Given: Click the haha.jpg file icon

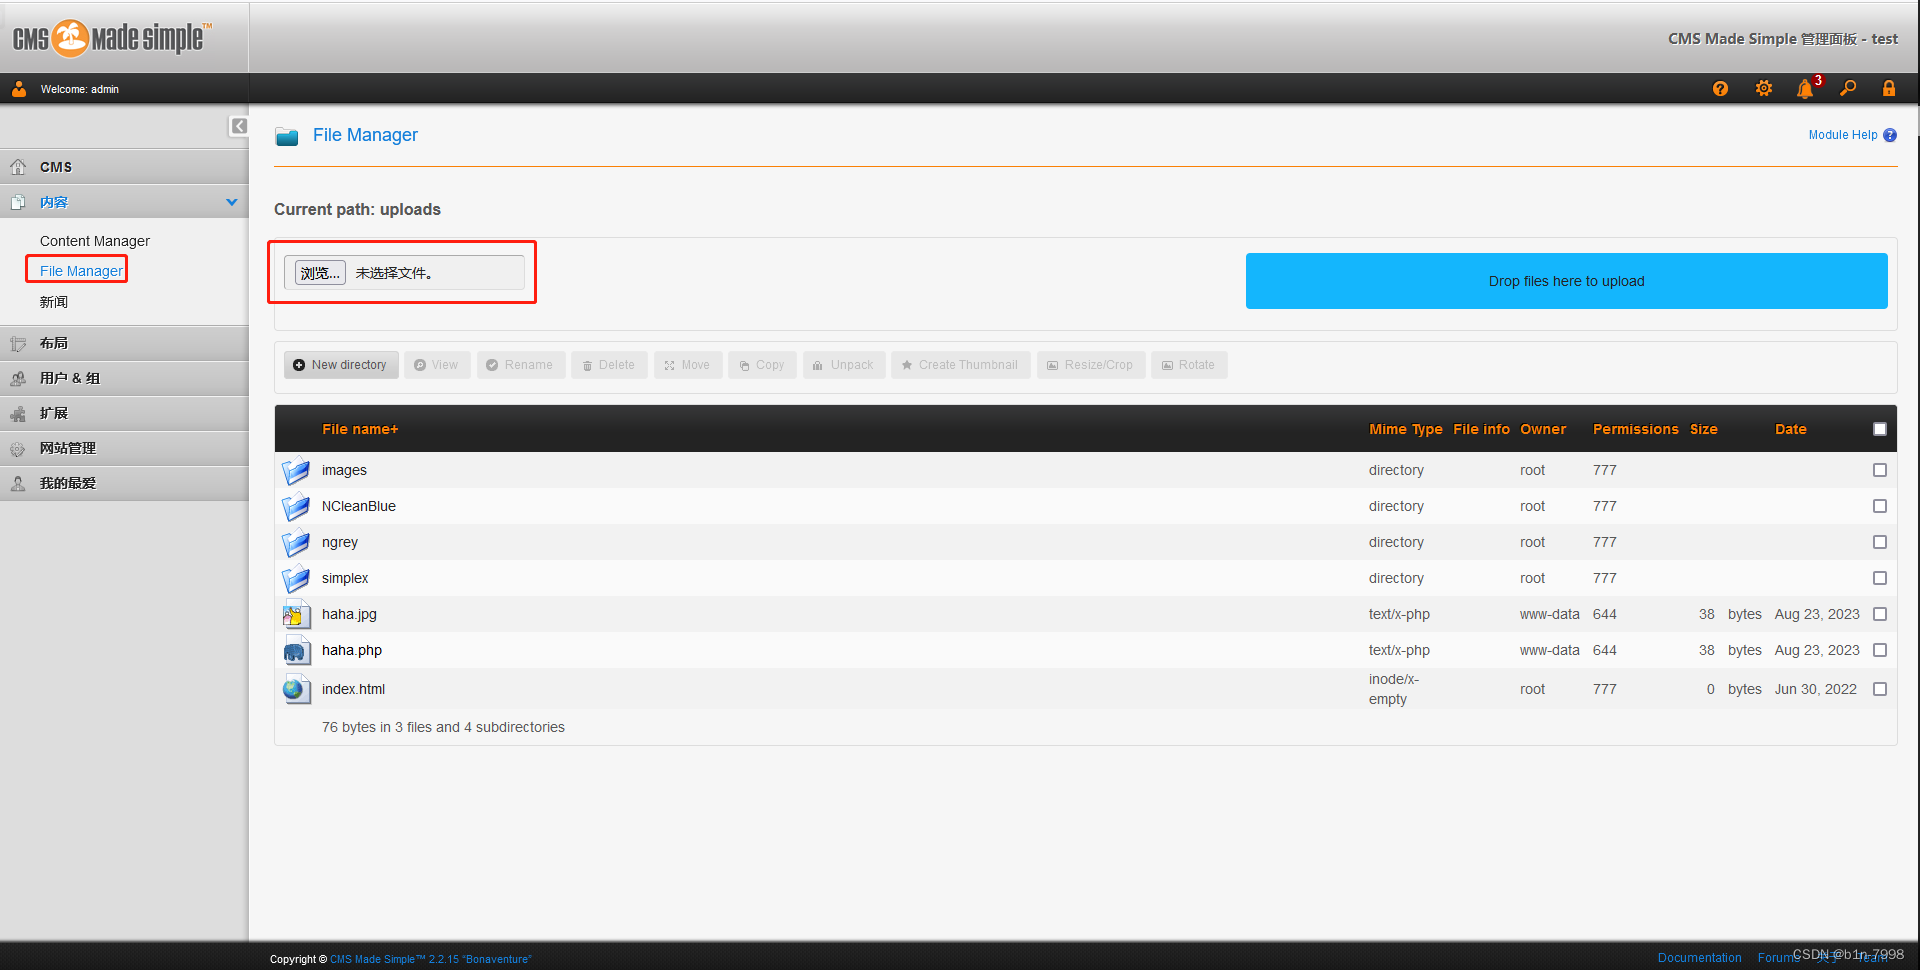Looking at the screenshot, I should [296, 614].
